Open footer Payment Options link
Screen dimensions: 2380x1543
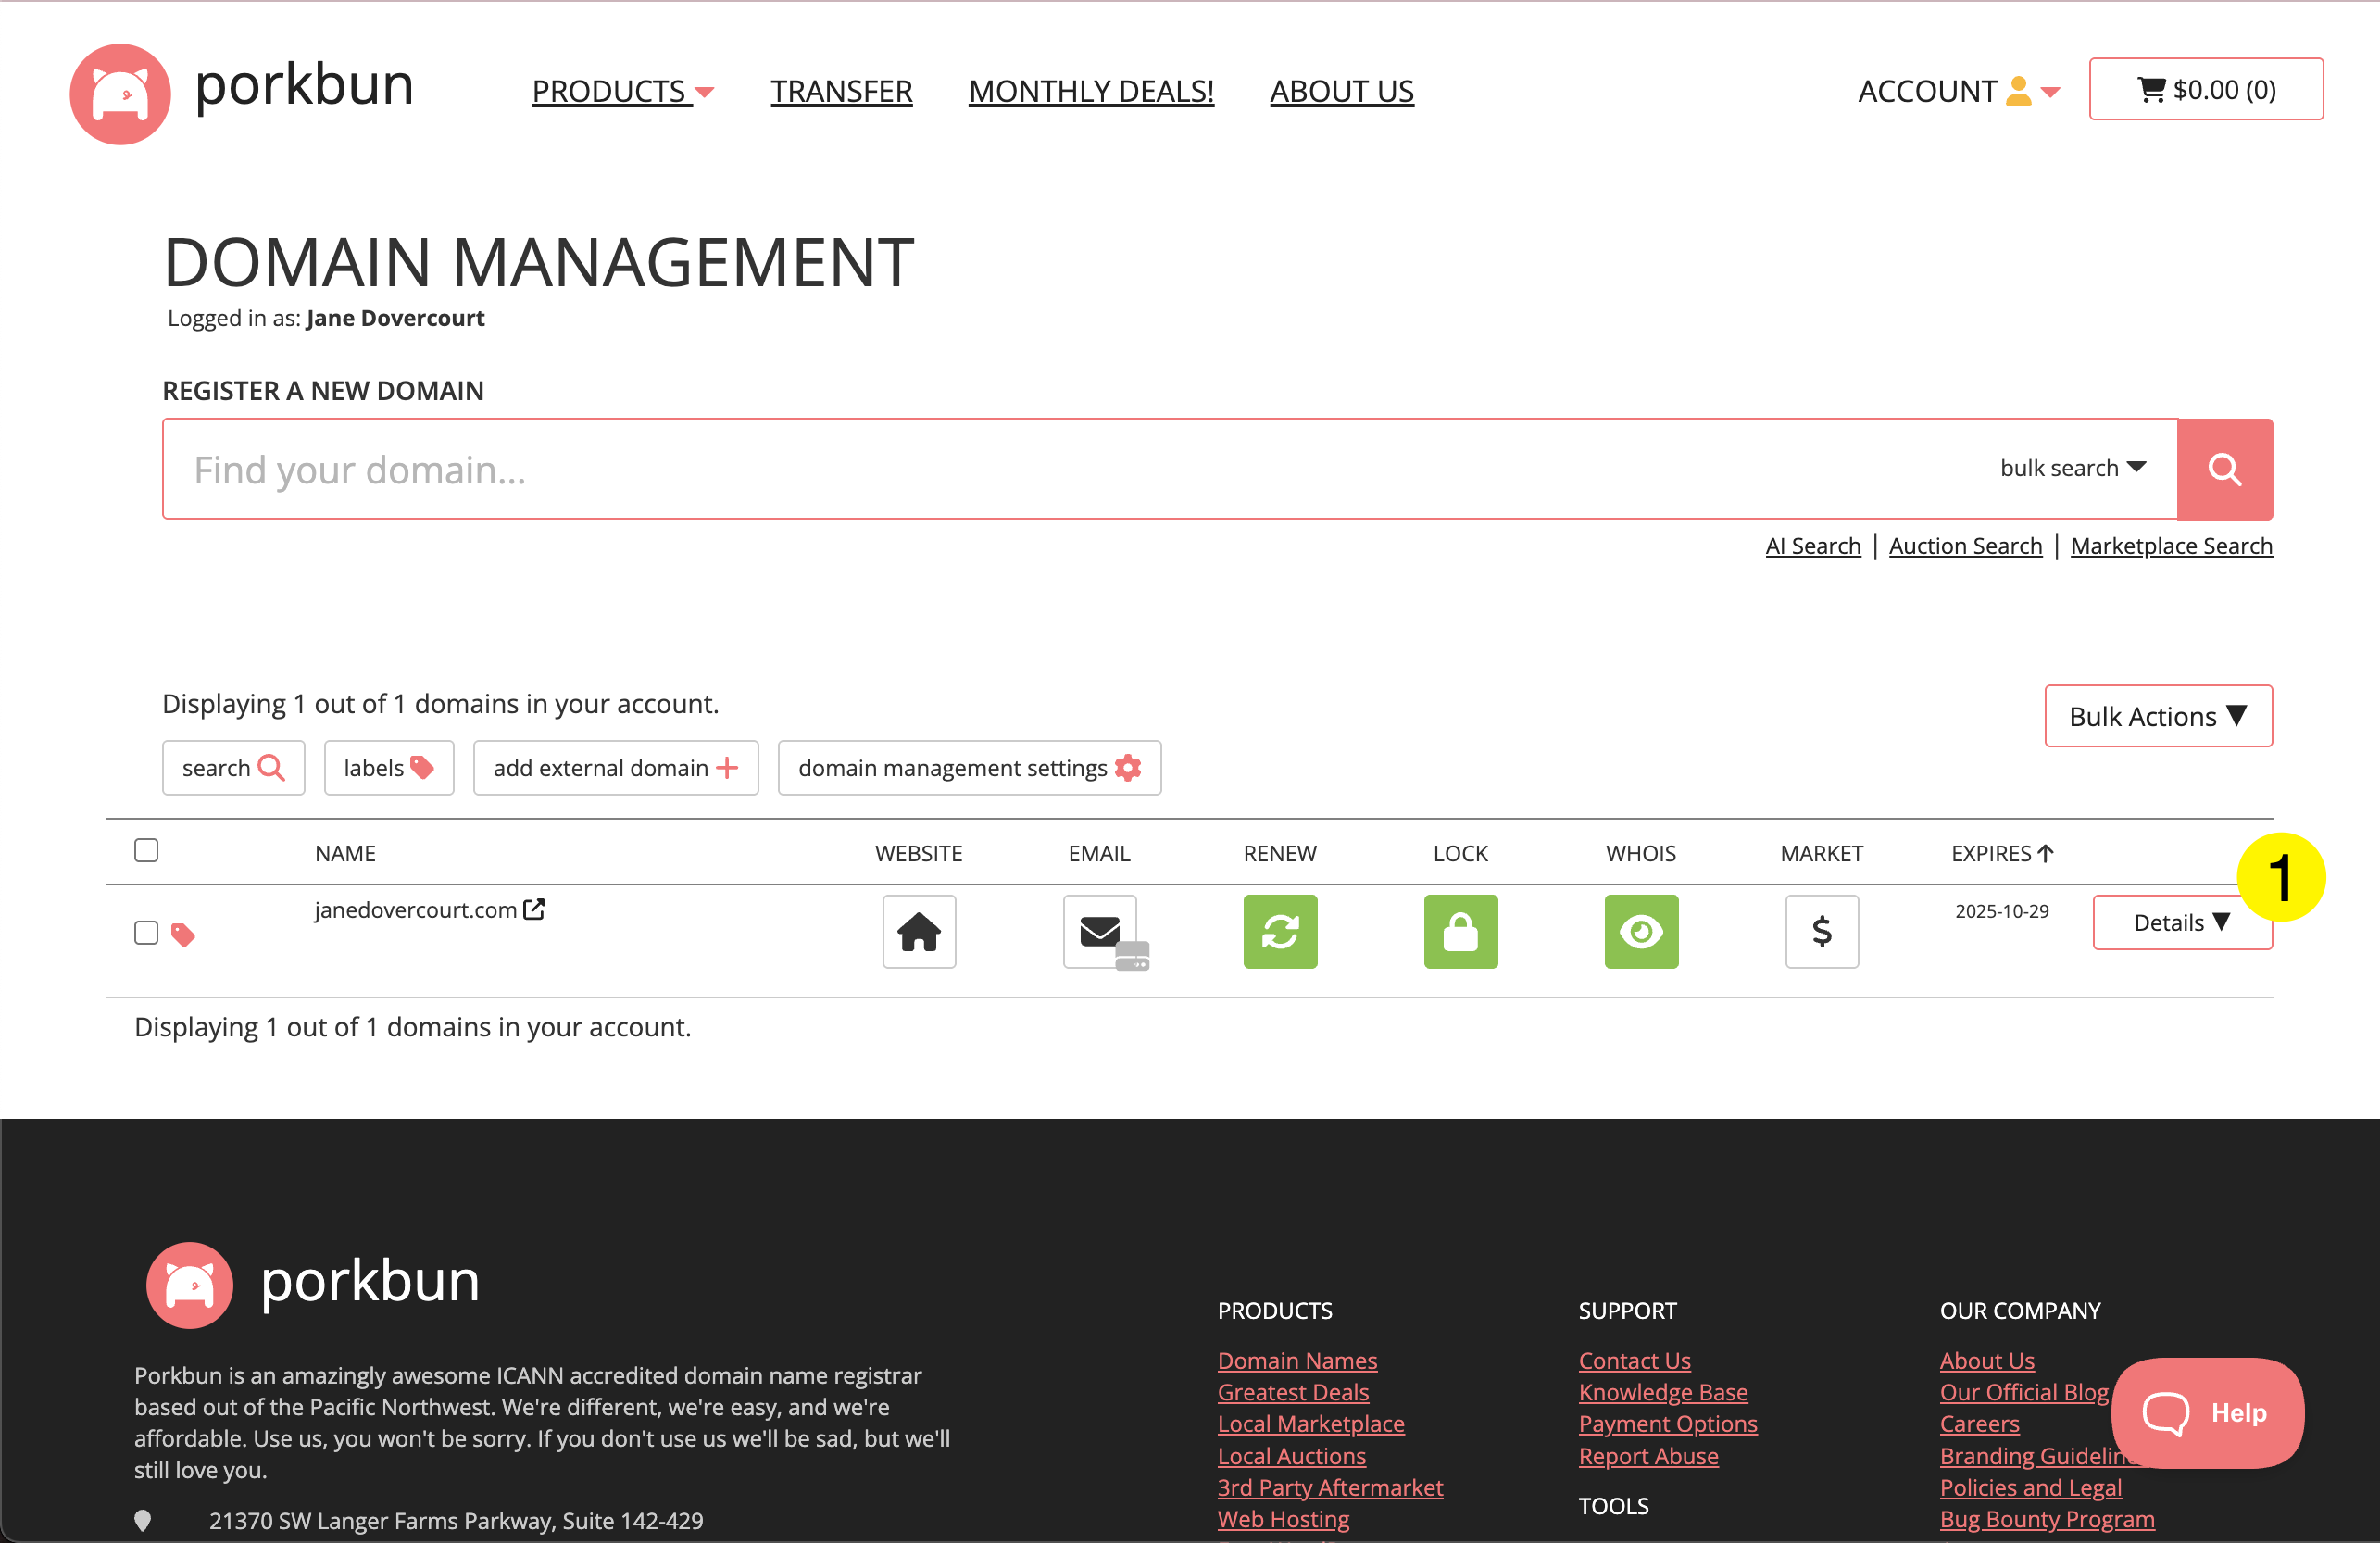(1668, 1423)
